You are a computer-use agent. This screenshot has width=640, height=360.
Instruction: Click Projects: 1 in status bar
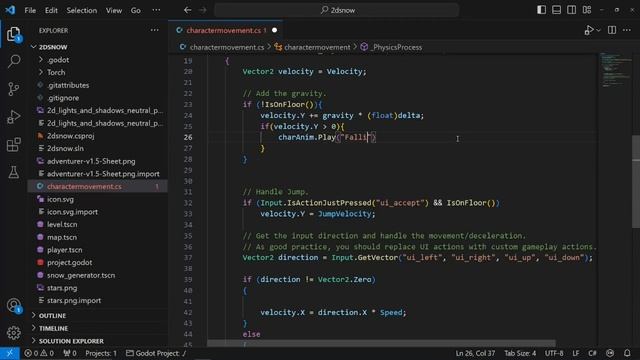(101, 353)
